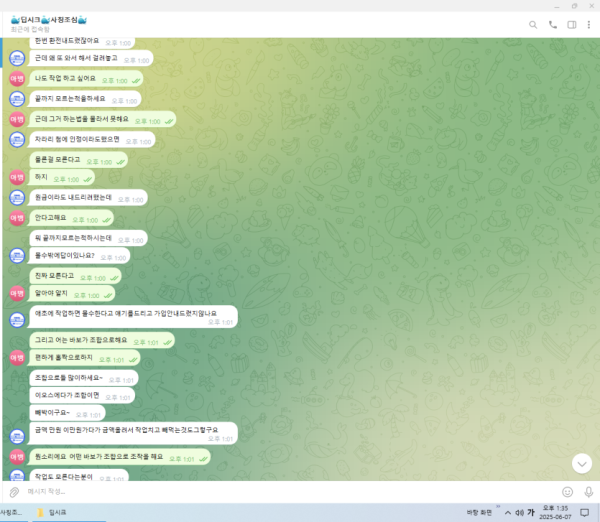Select the message '한번 환전내드렸잖아요'
This screenshot has width=600, height=522.
(x=83, y=42)
